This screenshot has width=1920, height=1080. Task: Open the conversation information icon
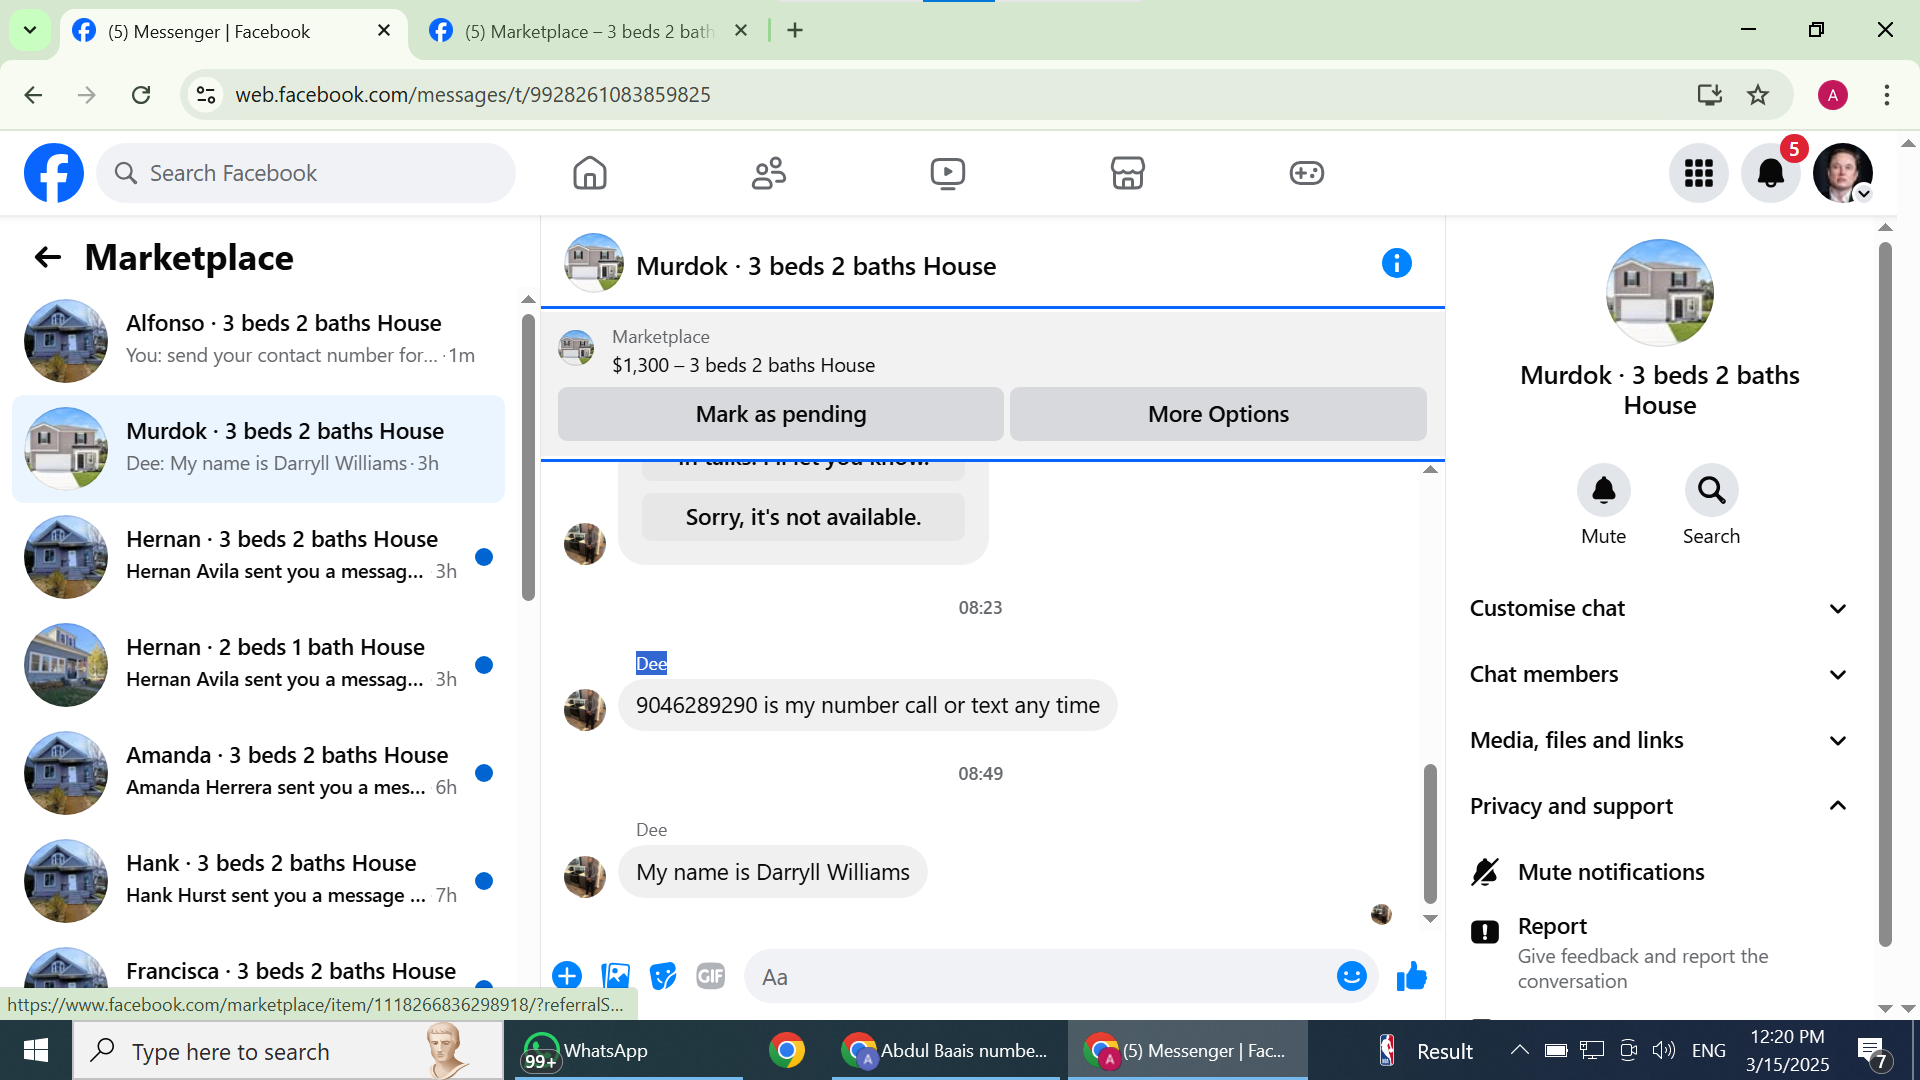click(1396, 264)
